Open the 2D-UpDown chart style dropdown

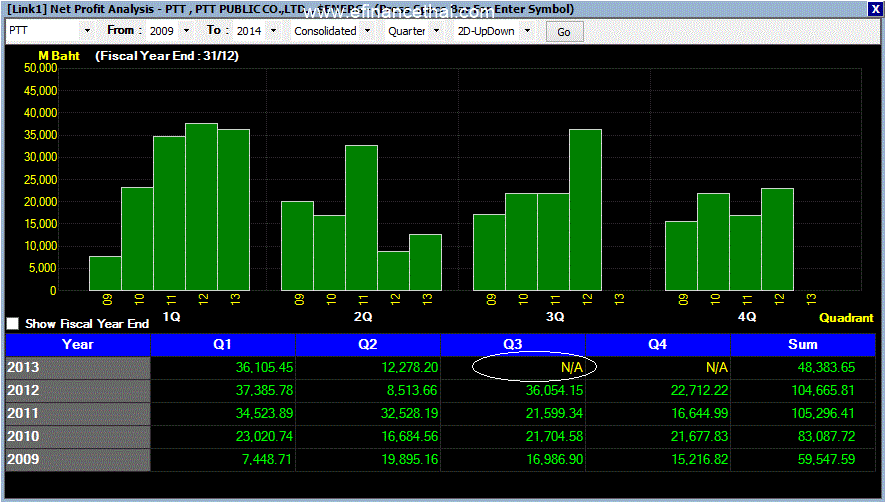pos(527,31)
